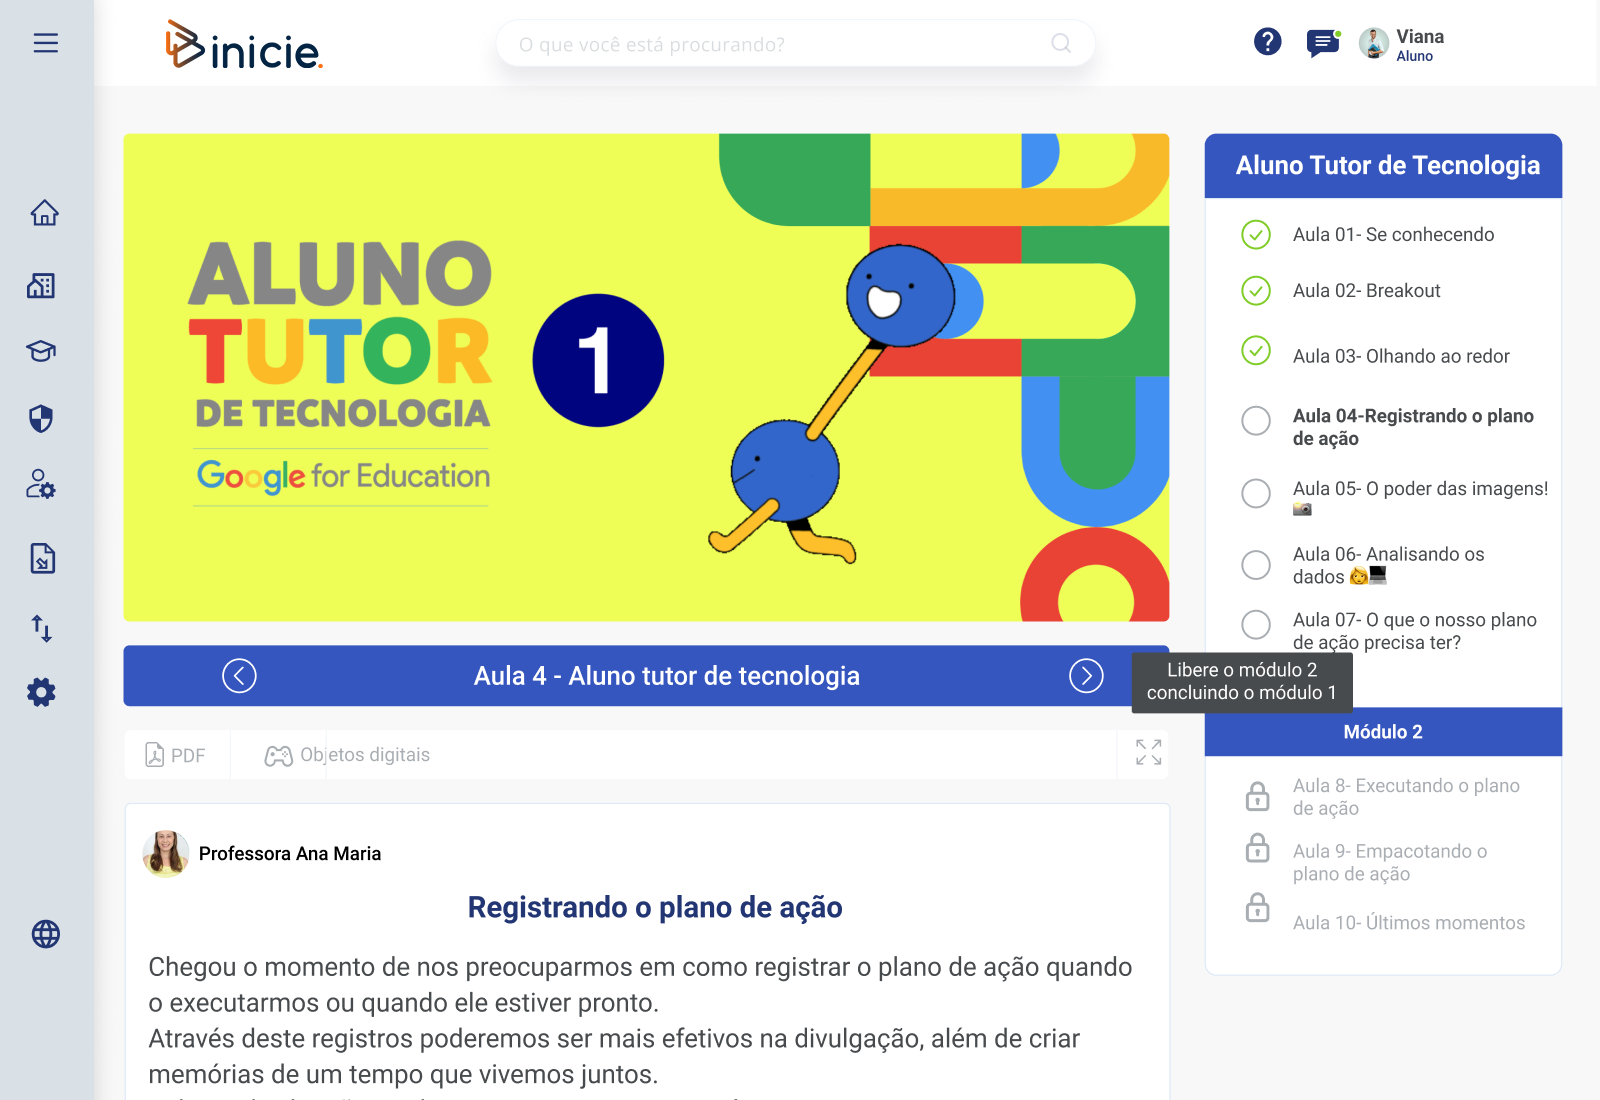Expand the Módulo 2 section header
This screenshot has width=1600, height=1100.
1383,732
